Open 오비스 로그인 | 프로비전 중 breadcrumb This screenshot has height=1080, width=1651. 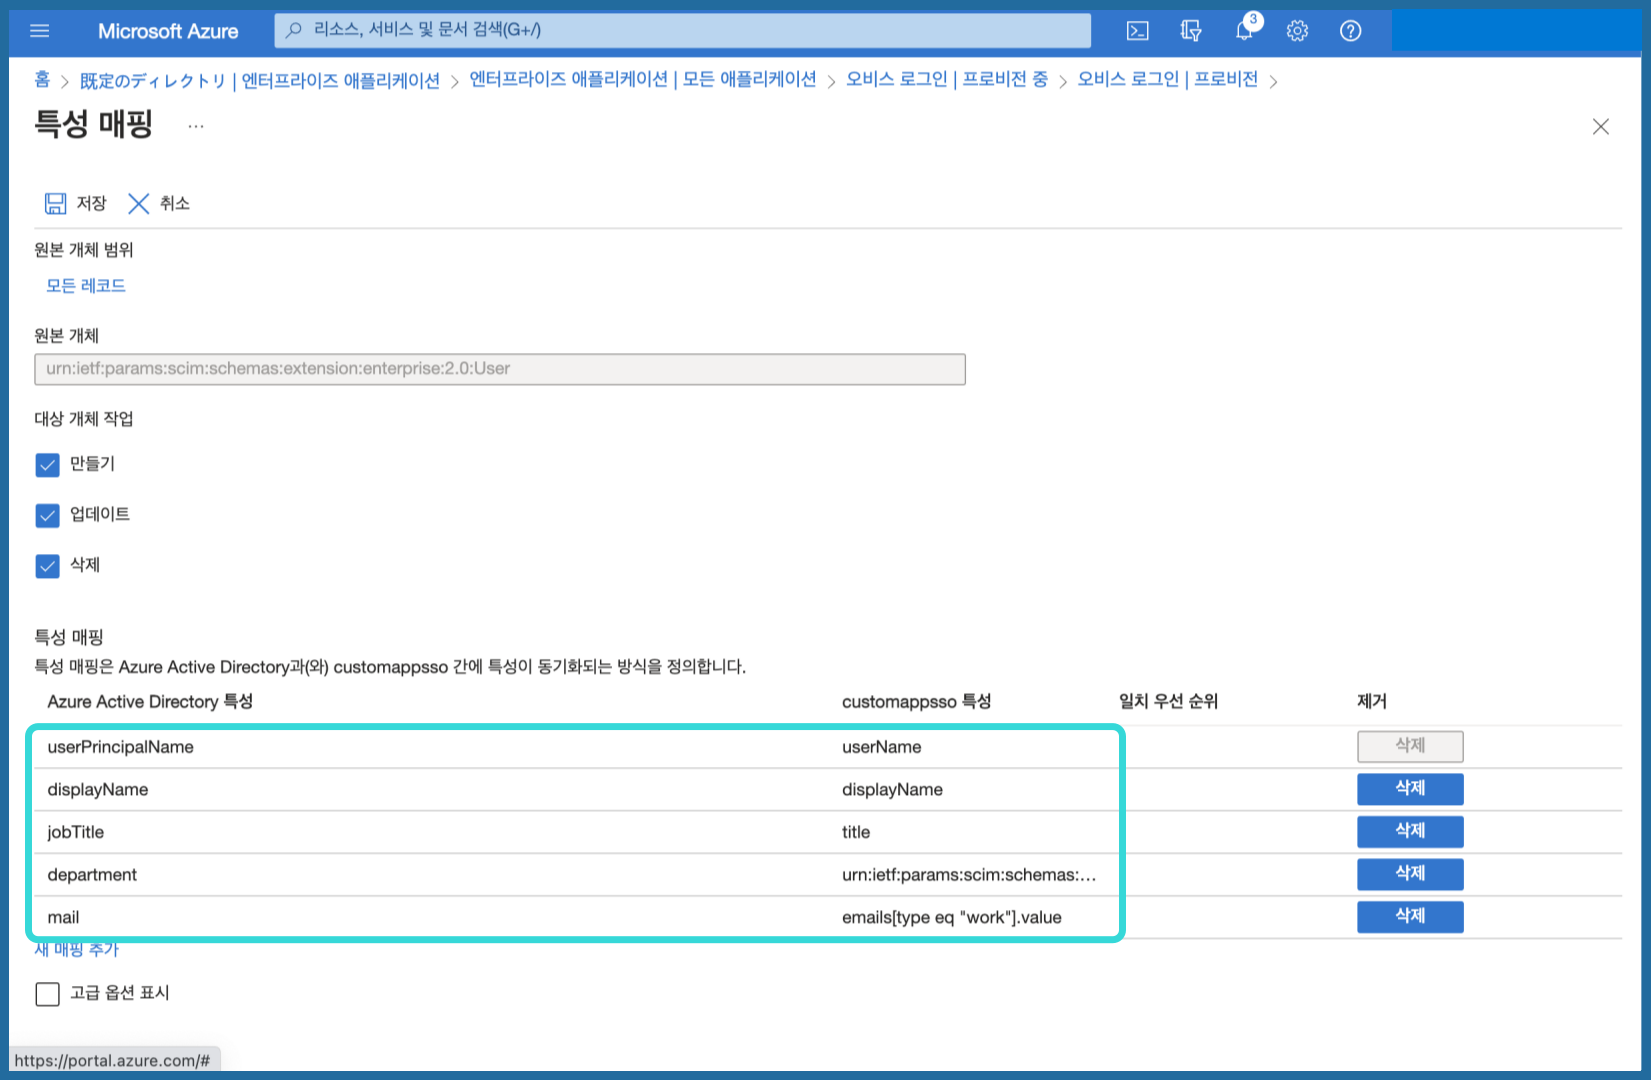tap(947, 79)
